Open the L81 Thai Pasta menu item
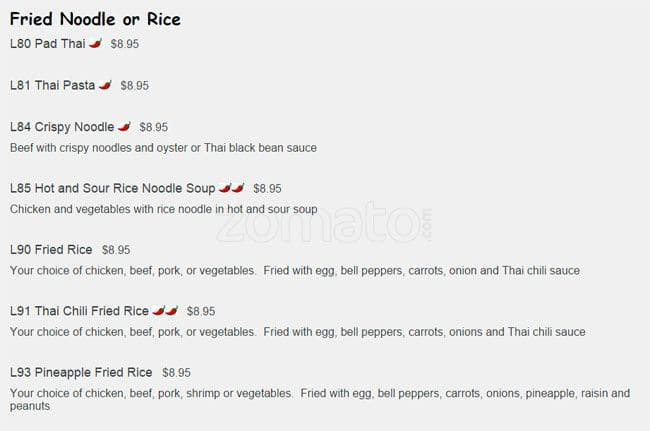650x431 pixels. (x=52, y=86)
